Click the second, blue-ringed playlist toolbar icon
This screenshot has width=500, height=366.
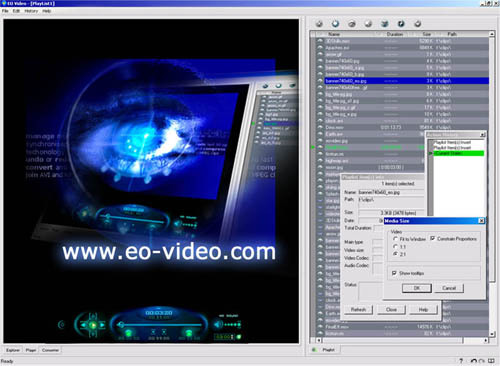(x=335, y=24)
